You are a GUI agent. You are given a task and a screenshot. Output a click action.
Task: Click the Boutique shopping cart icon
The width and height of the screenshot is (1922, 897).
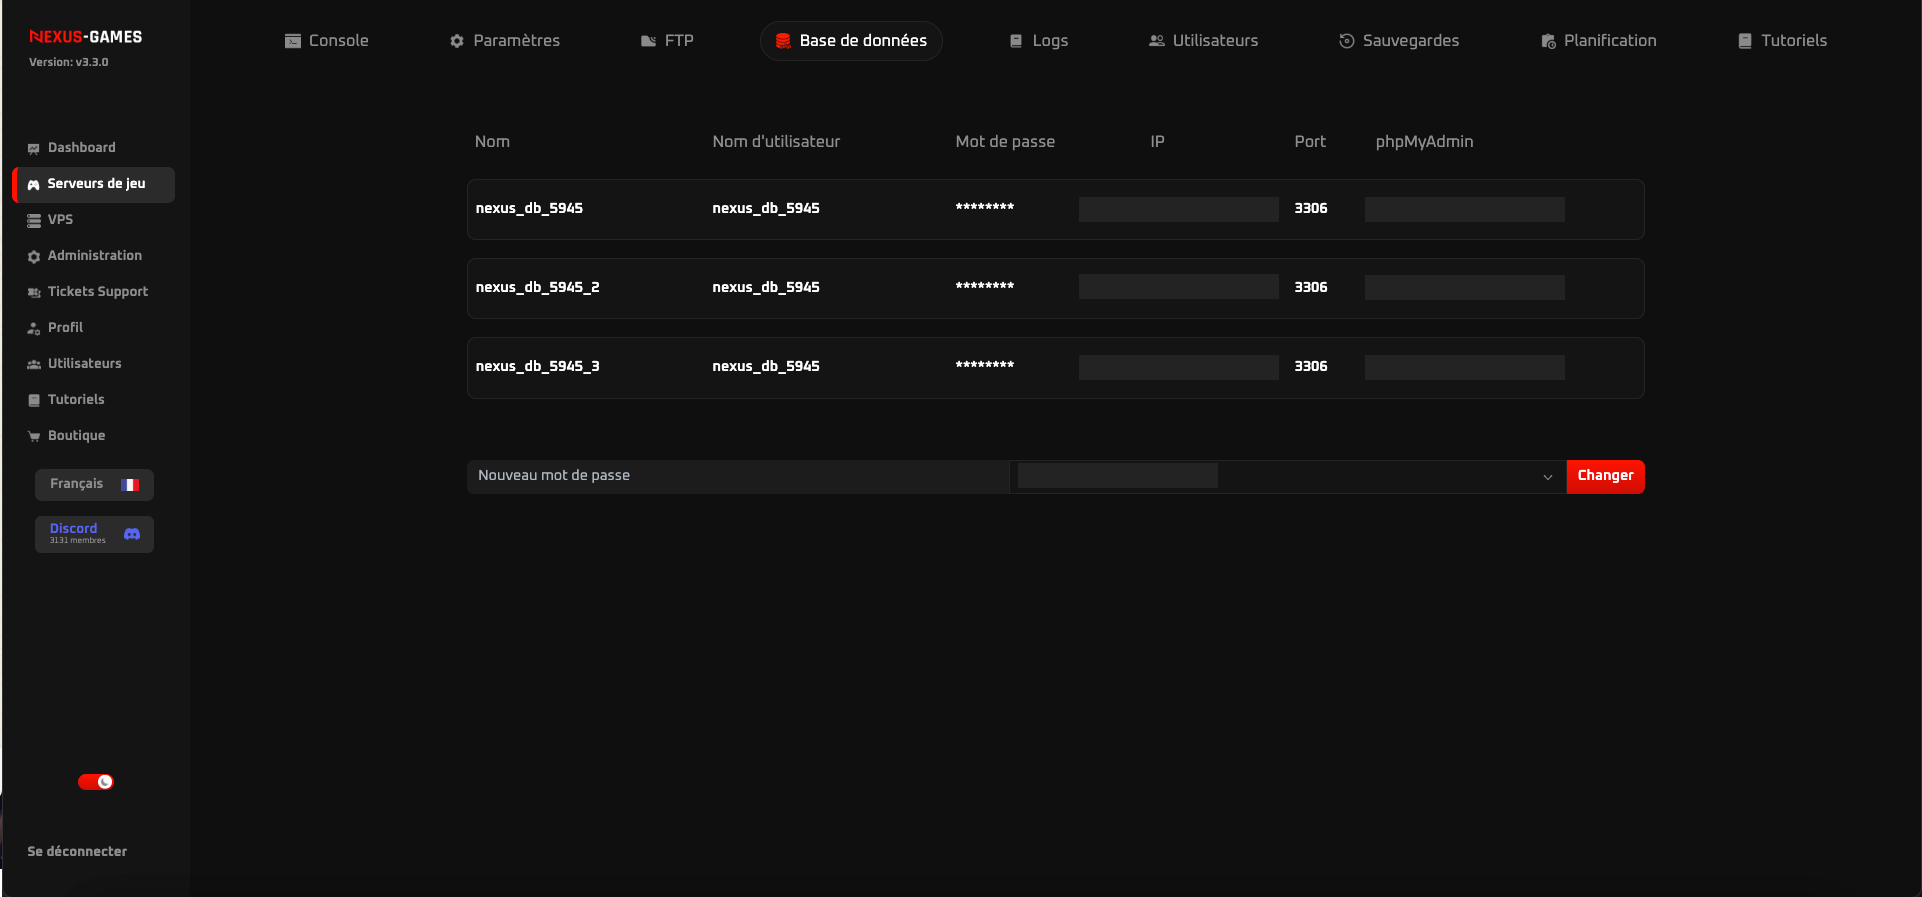[x=34, y=436]
